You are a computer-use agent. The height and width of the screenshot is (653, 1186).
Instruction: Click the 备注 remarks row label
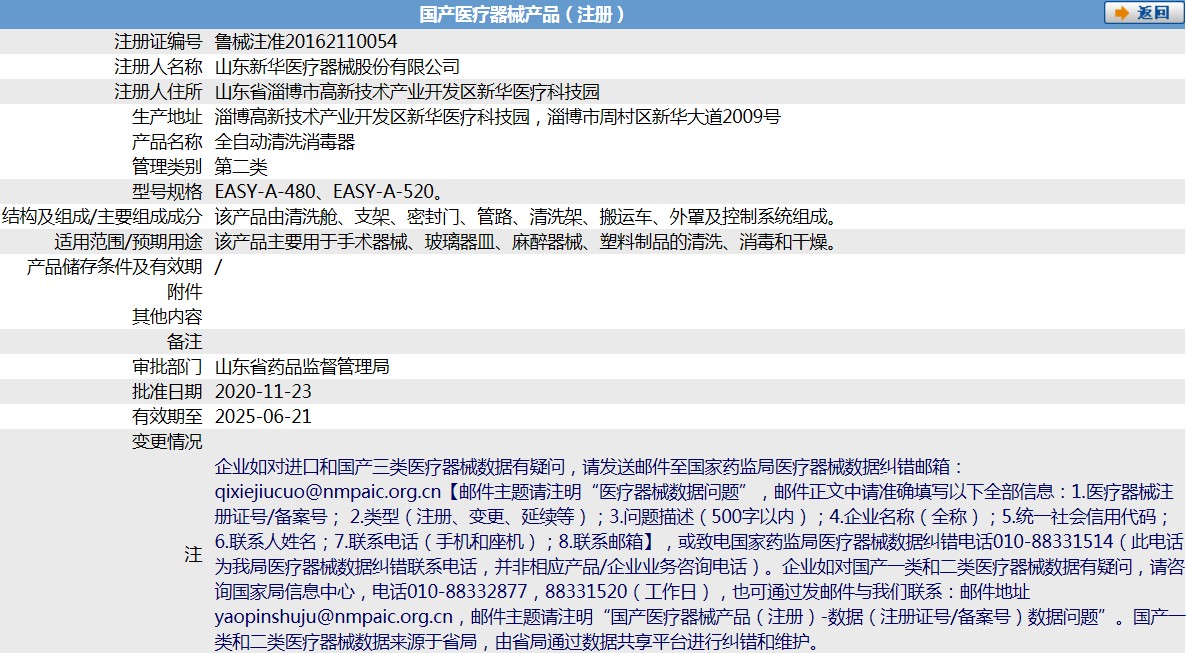pyautogui.click(x=184, y=342)
